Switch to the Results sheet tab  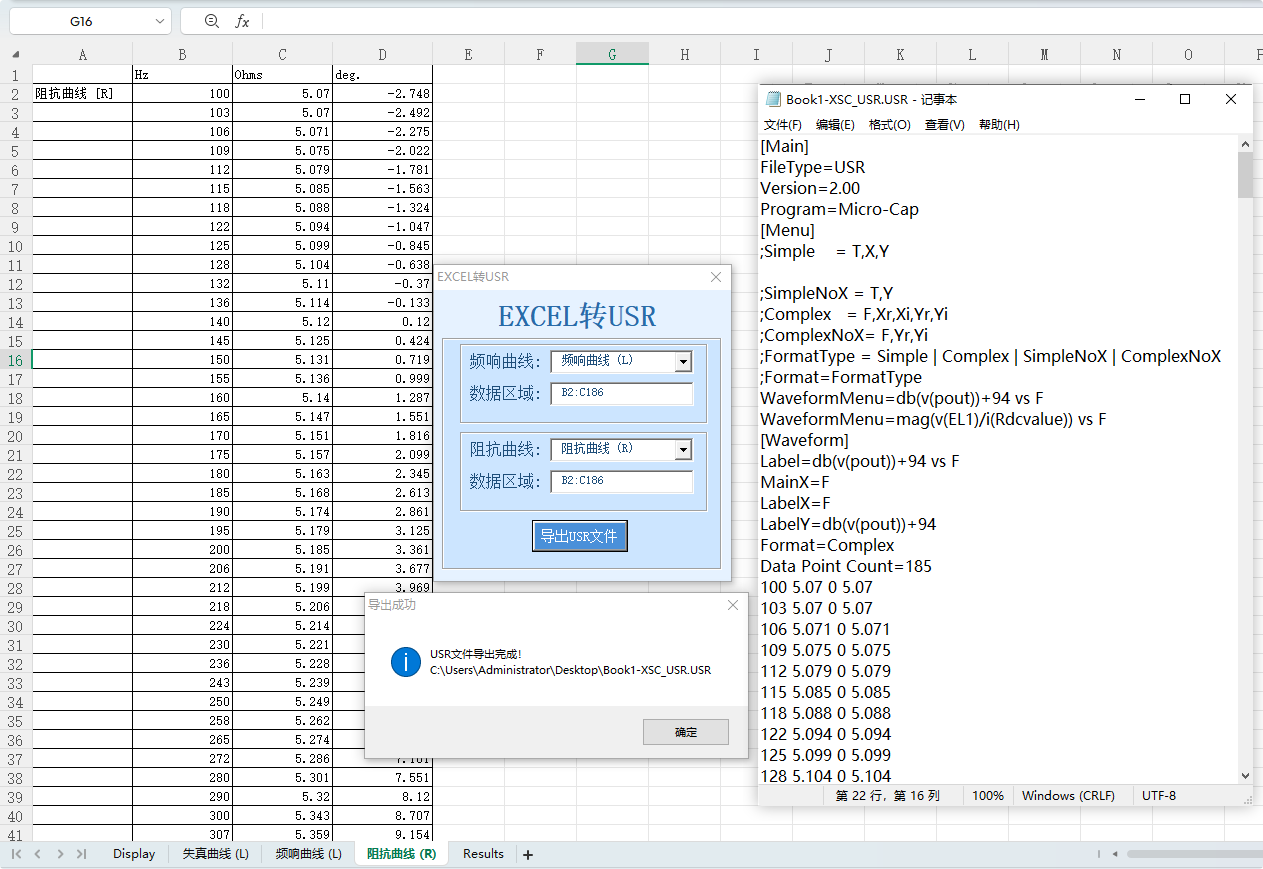[483, 854]
